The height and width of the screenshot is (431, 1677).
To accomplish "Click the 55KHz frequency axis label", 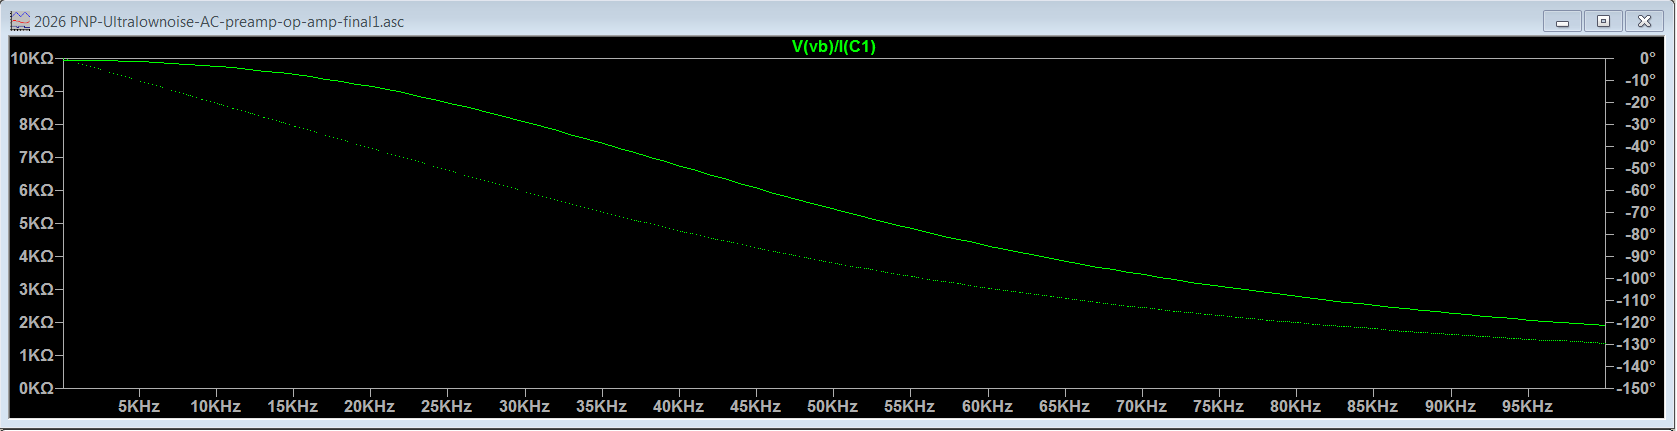I will tap(910, 407).
